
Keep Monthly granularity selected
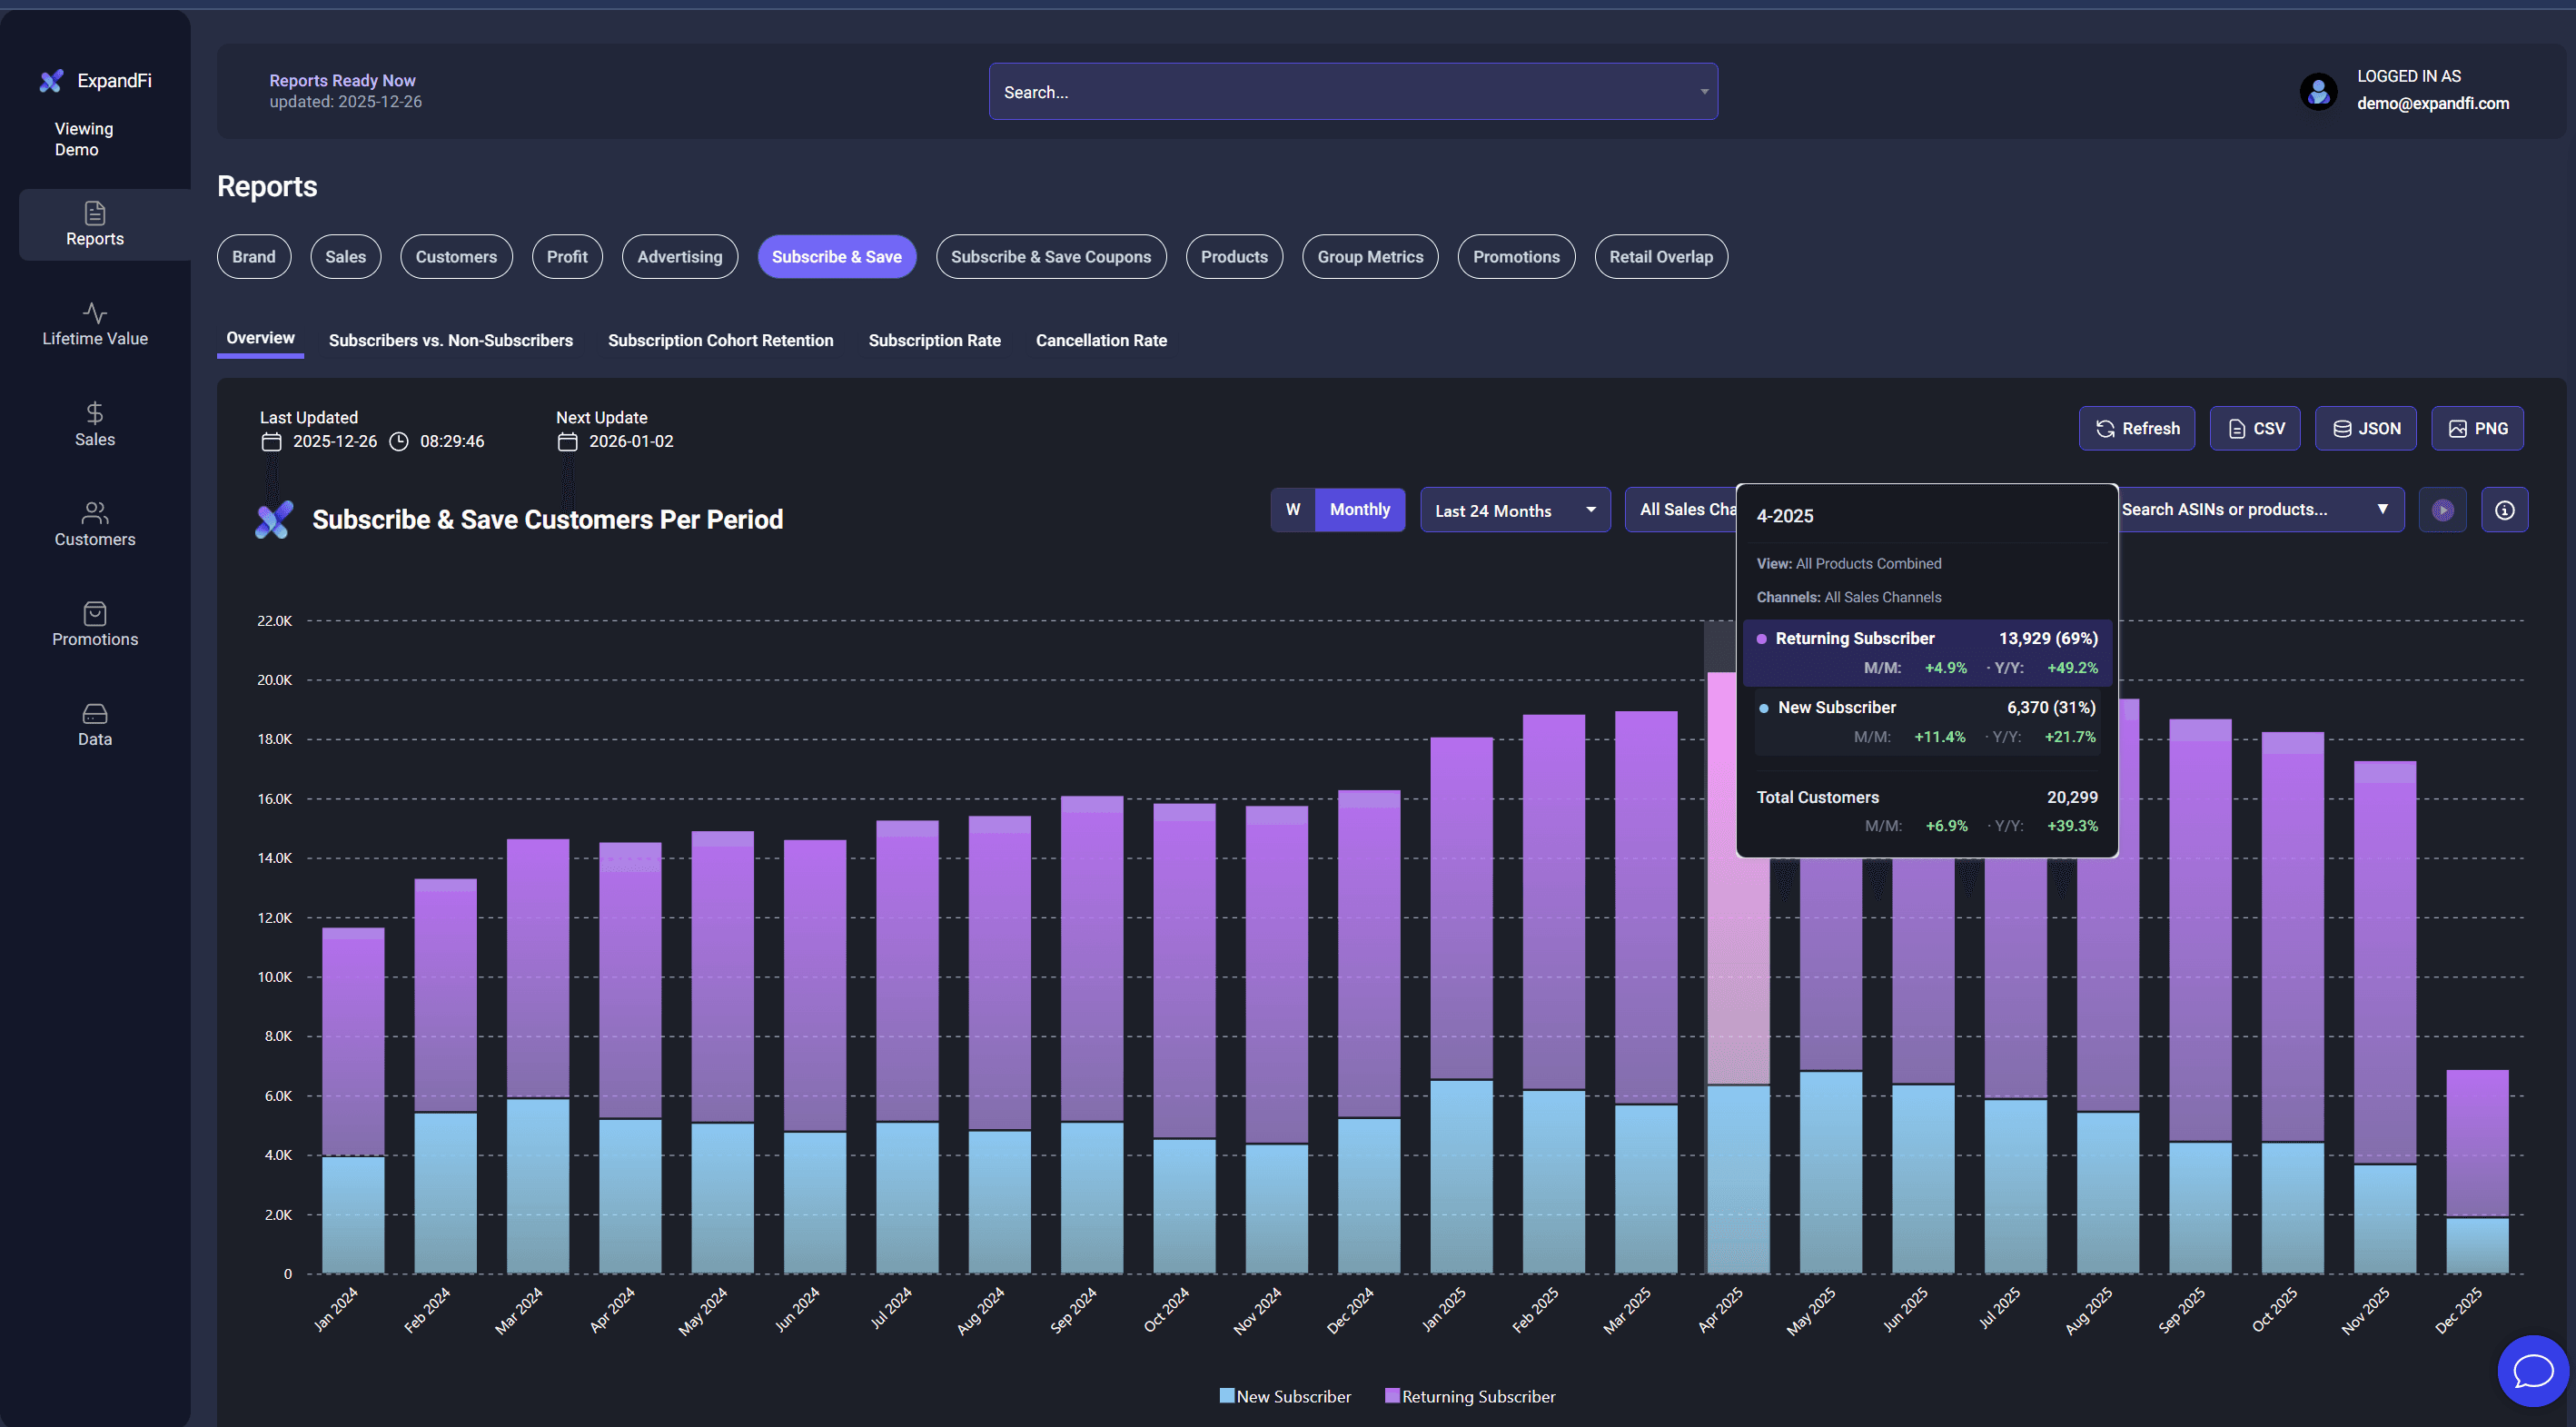click(1359, 509)
